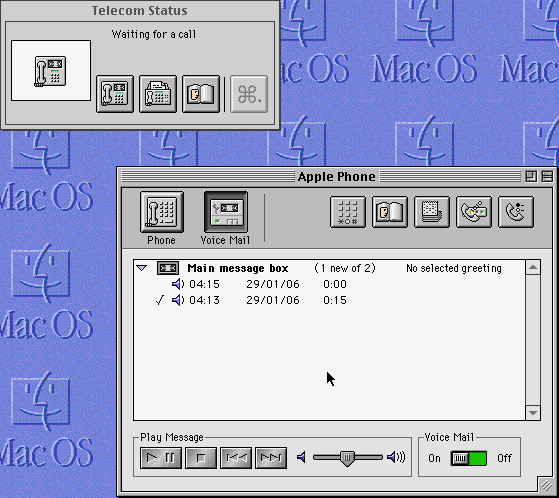Open the dial keypad in Apple Phone

coord(348,212)
